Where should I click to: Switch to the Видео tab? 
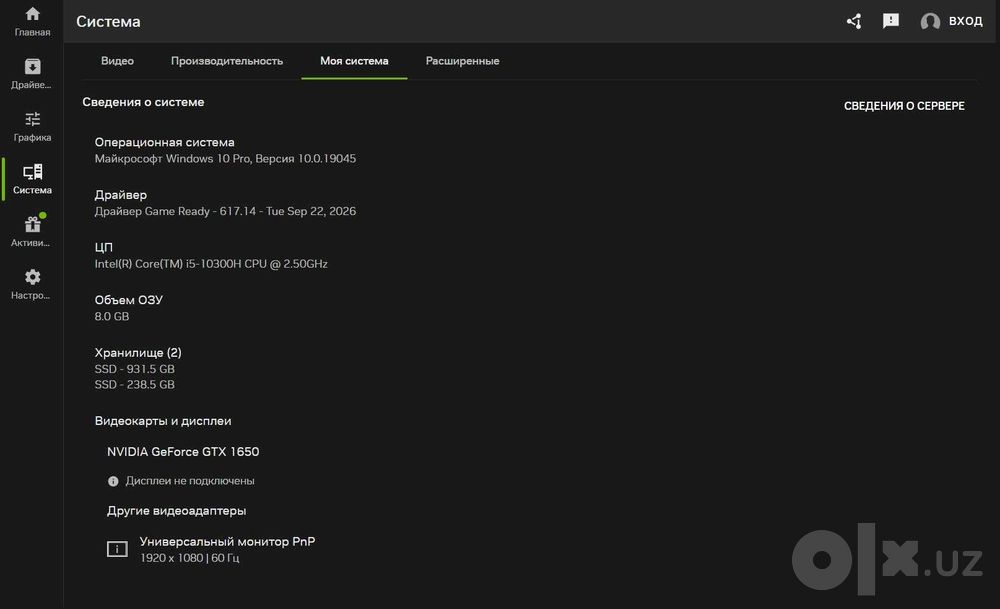(117, 61)
